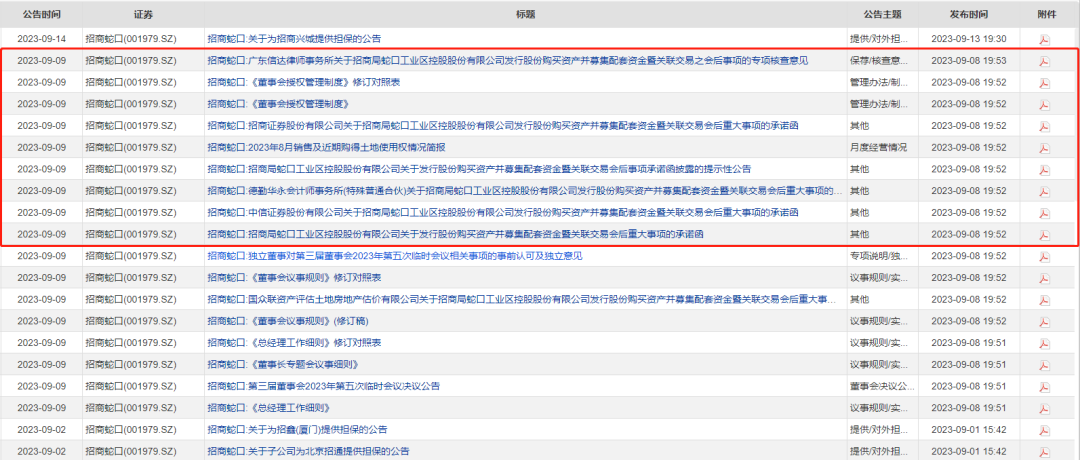The width and height of the screenshot is (1080, 460).
Task: Open link 第三届董事会2023年第五次临时会议决议公告
Action: point(323,386)
